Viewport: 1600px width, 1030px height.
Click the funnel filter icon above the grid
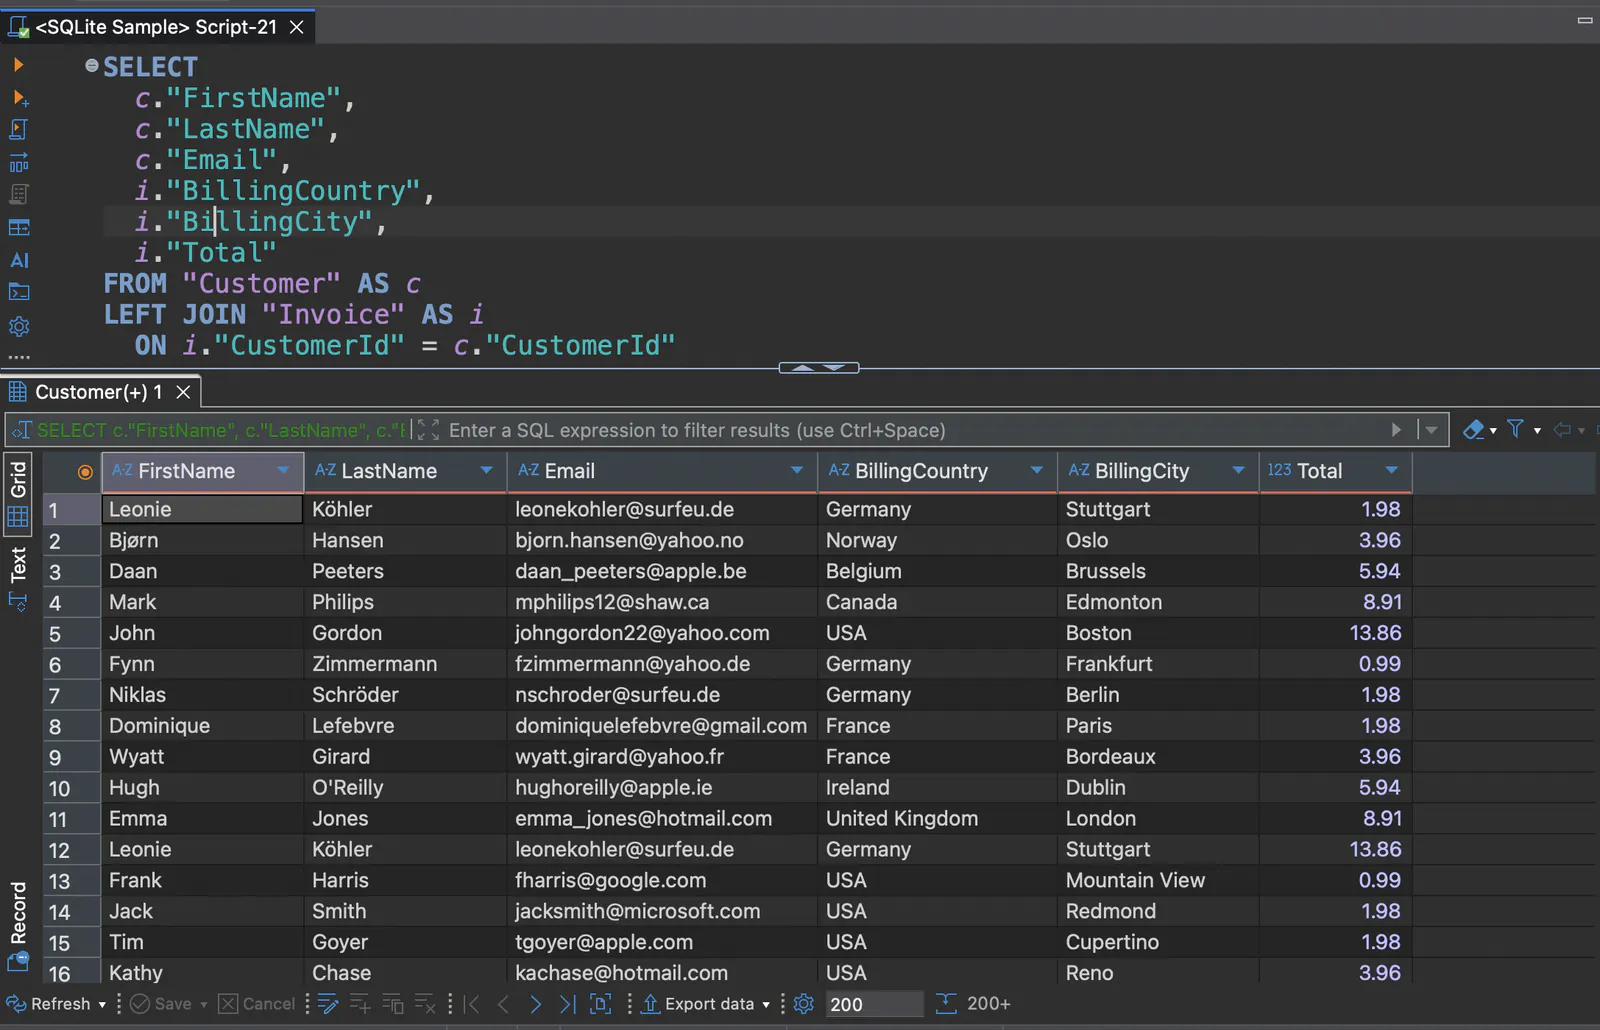(1516, 430)
